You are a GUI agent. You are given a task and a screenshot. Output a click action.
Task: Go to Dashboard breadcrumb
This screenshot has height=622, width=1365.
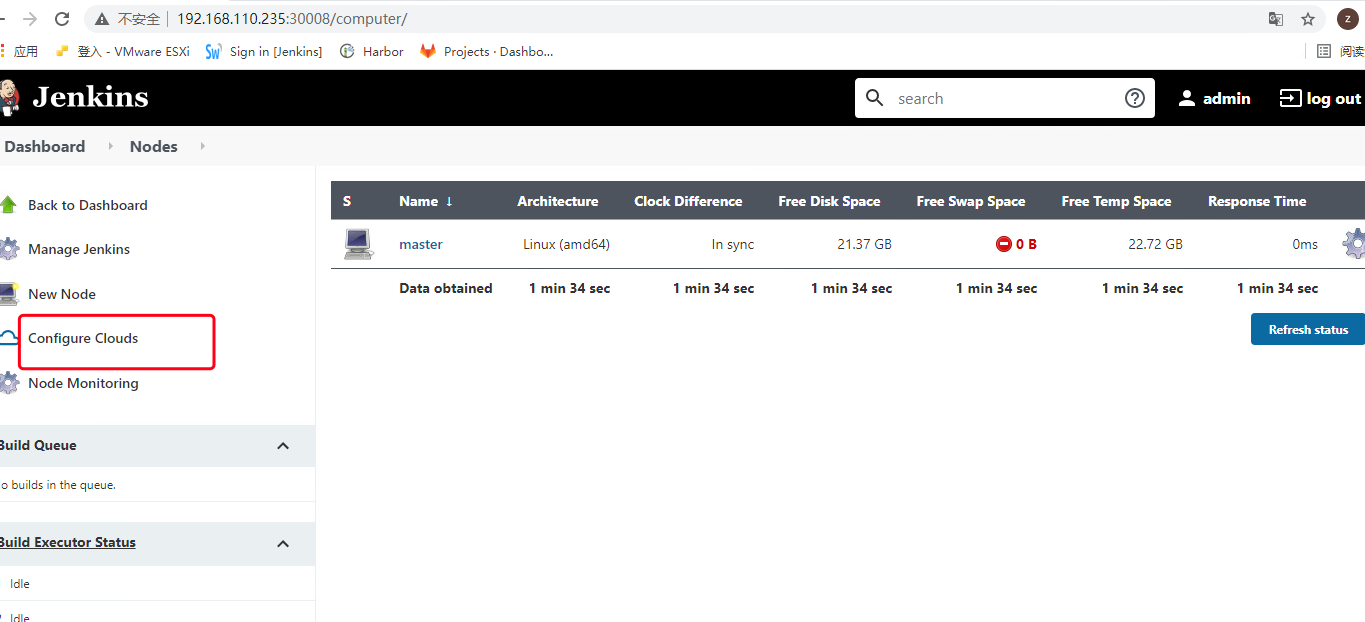pos(45,146)
